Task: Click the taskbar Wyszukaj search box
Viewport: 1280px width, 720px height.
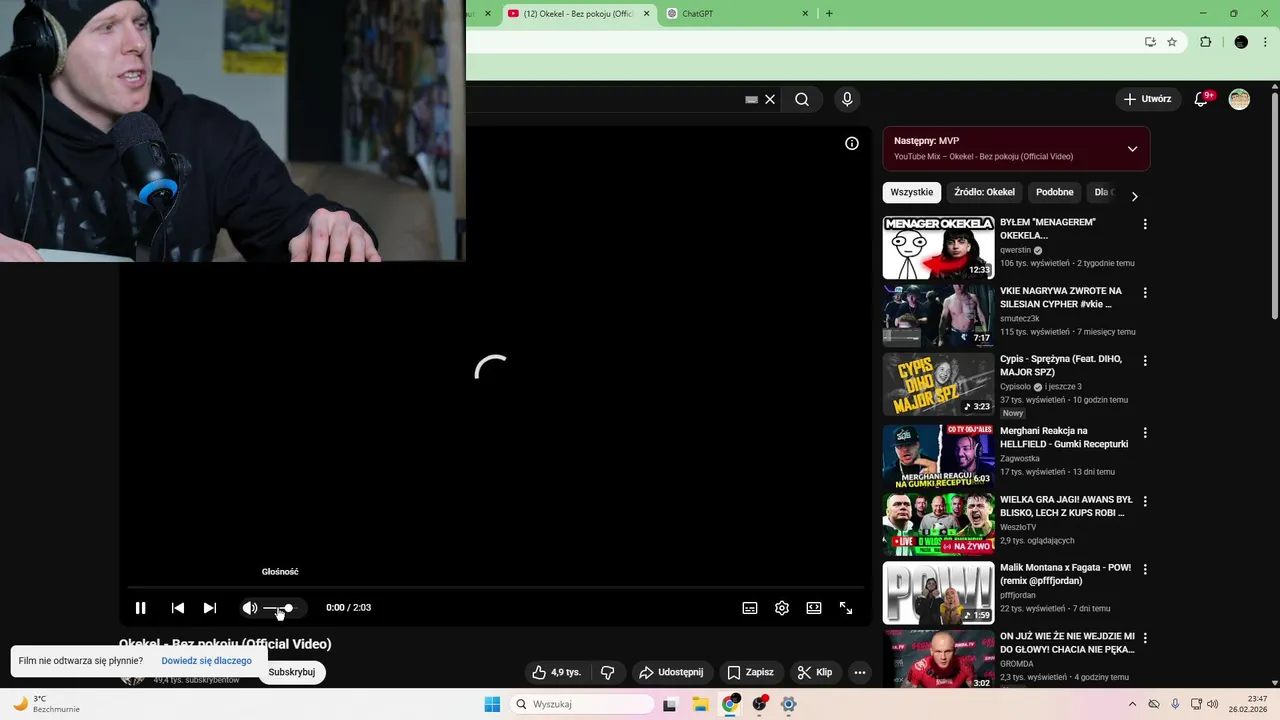Action: pos(583,704)
